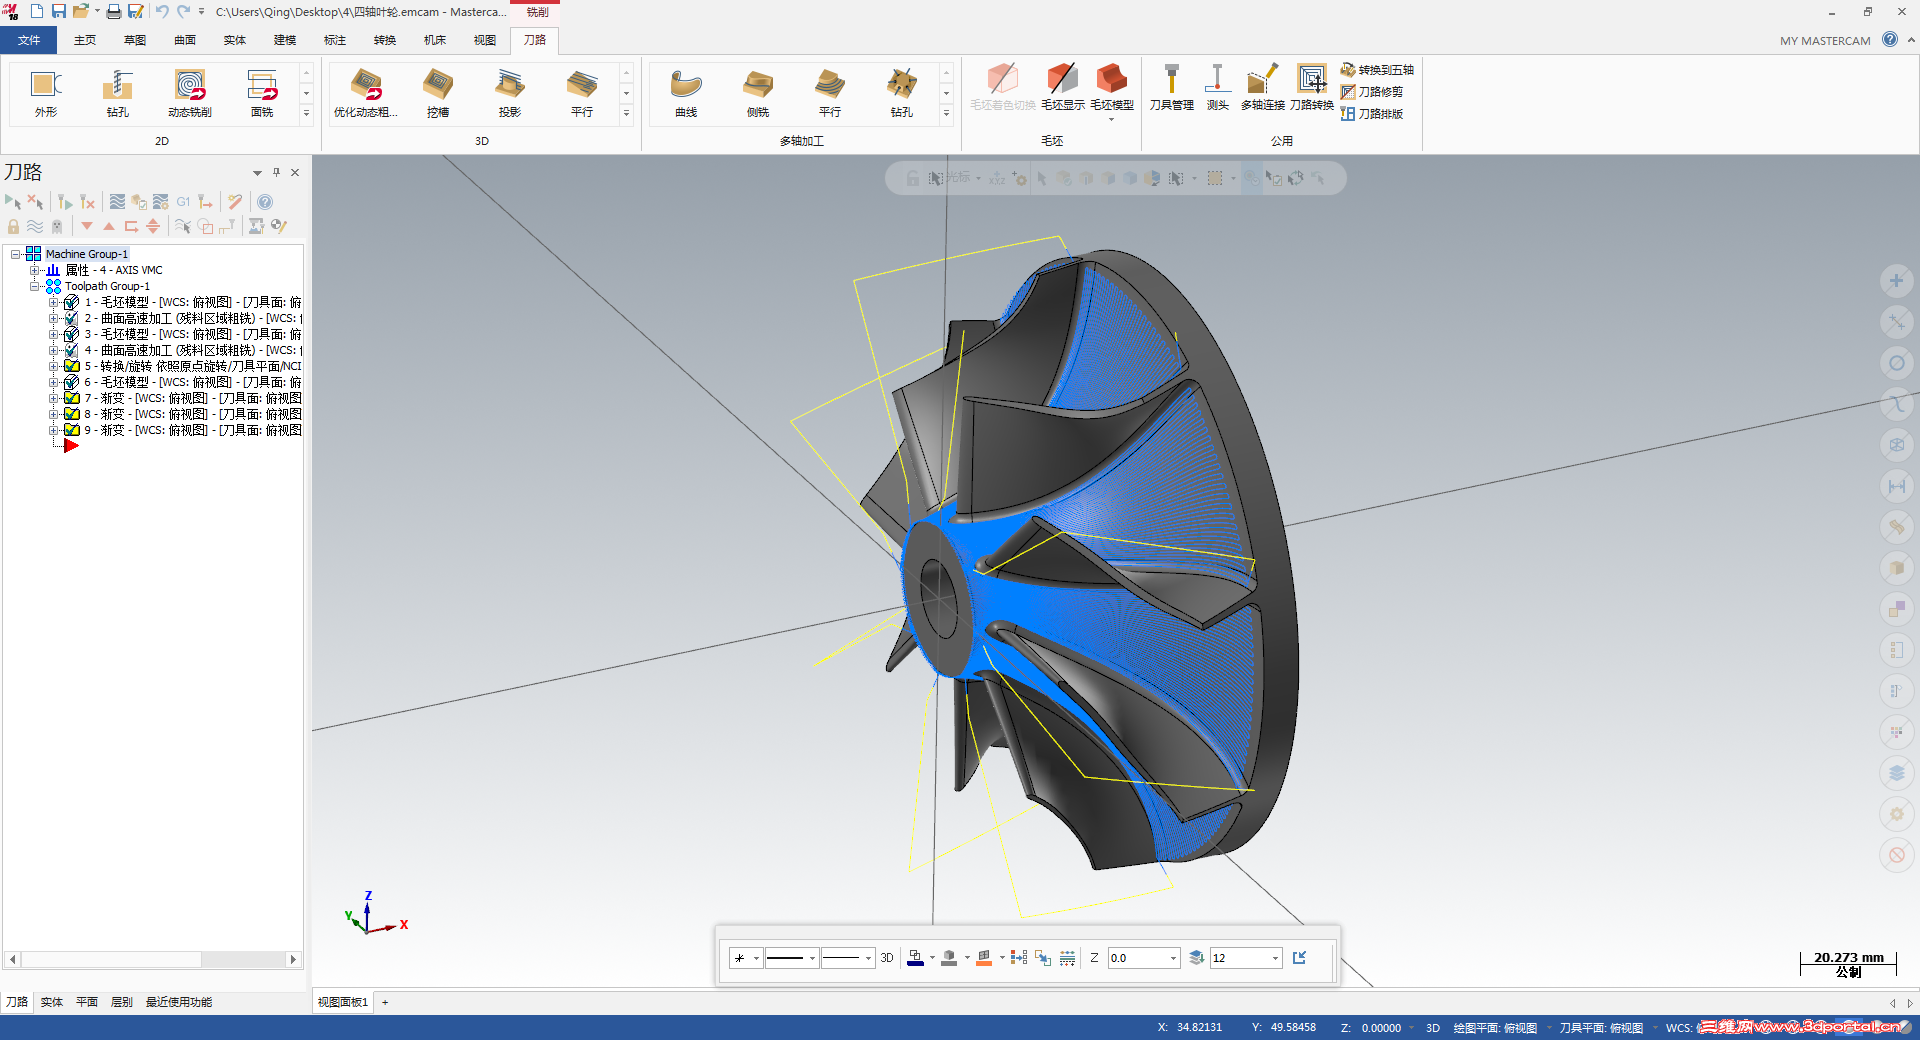Click the save file icon in title bar
Viewport: 1920px width, 1040px height.
(x=58, y=11)
